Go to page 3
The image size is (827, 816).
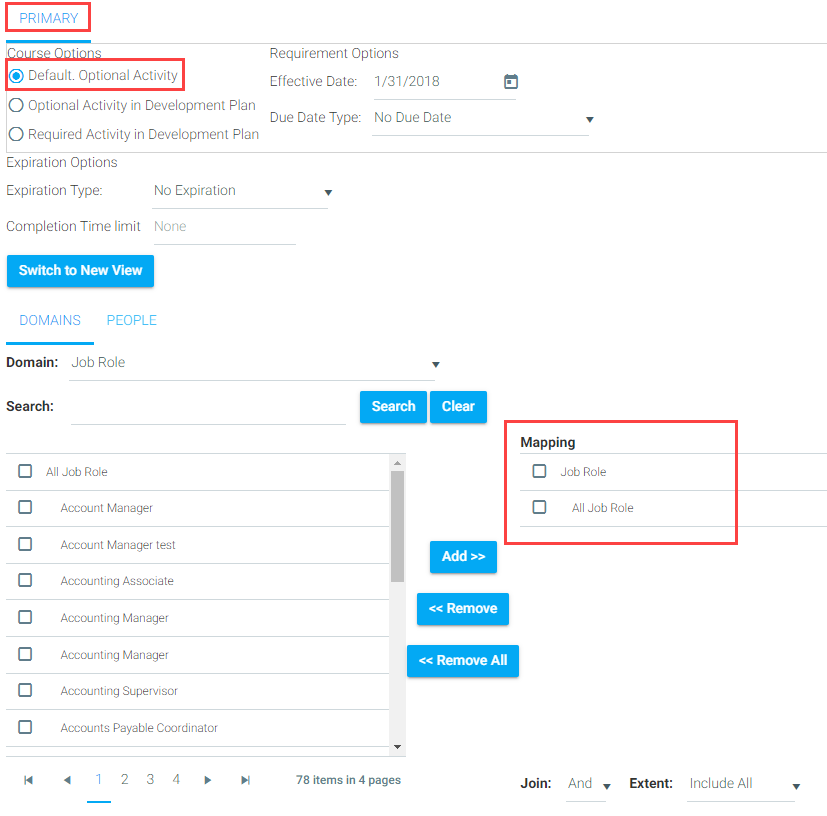point(150,780)
